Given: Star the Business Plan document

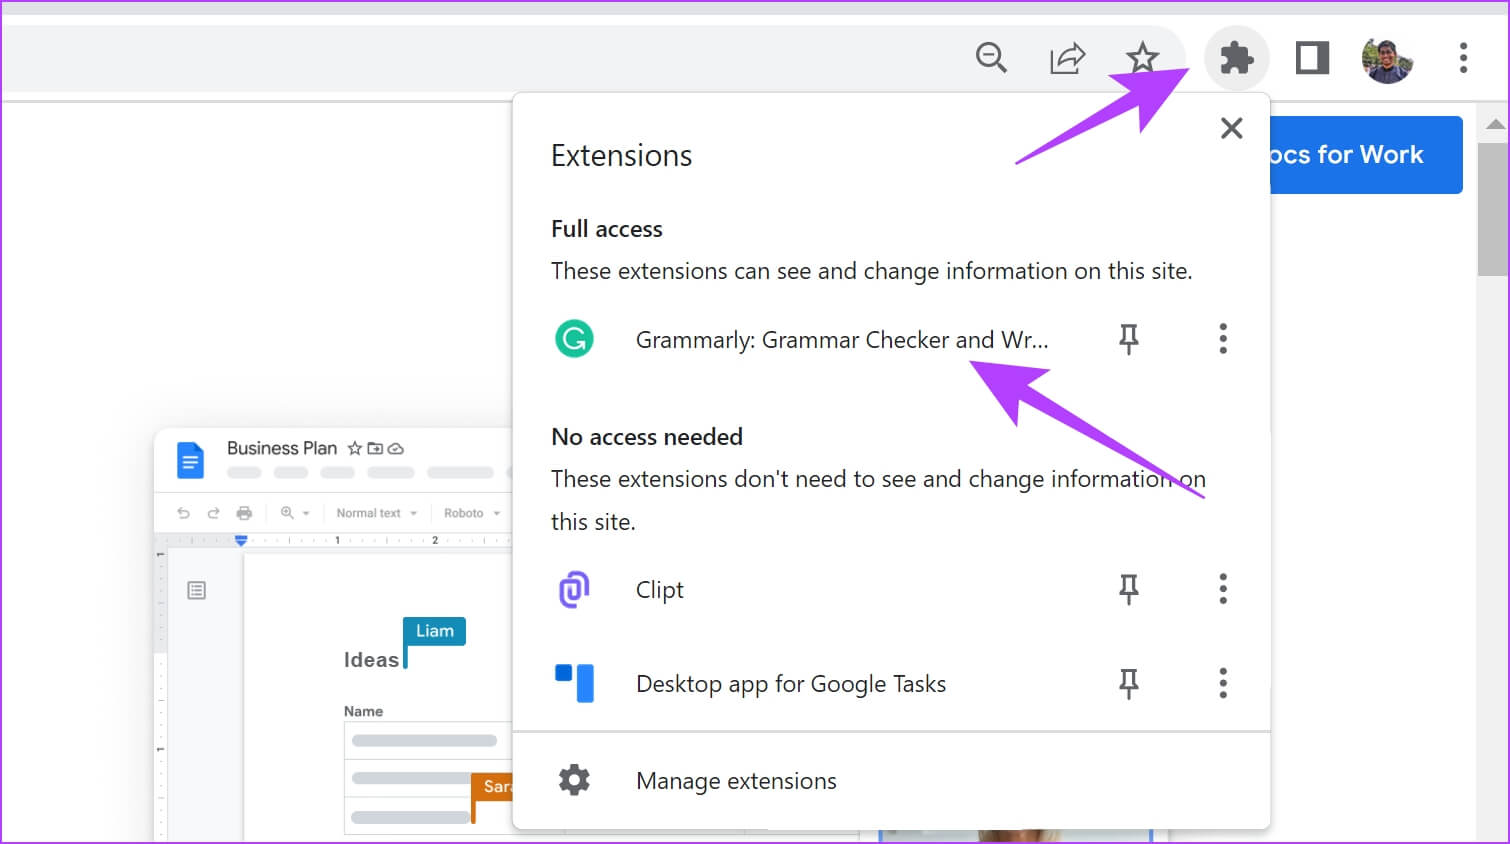Looking at the screenshot, I should pyautogui.click(x=354, y=449).
